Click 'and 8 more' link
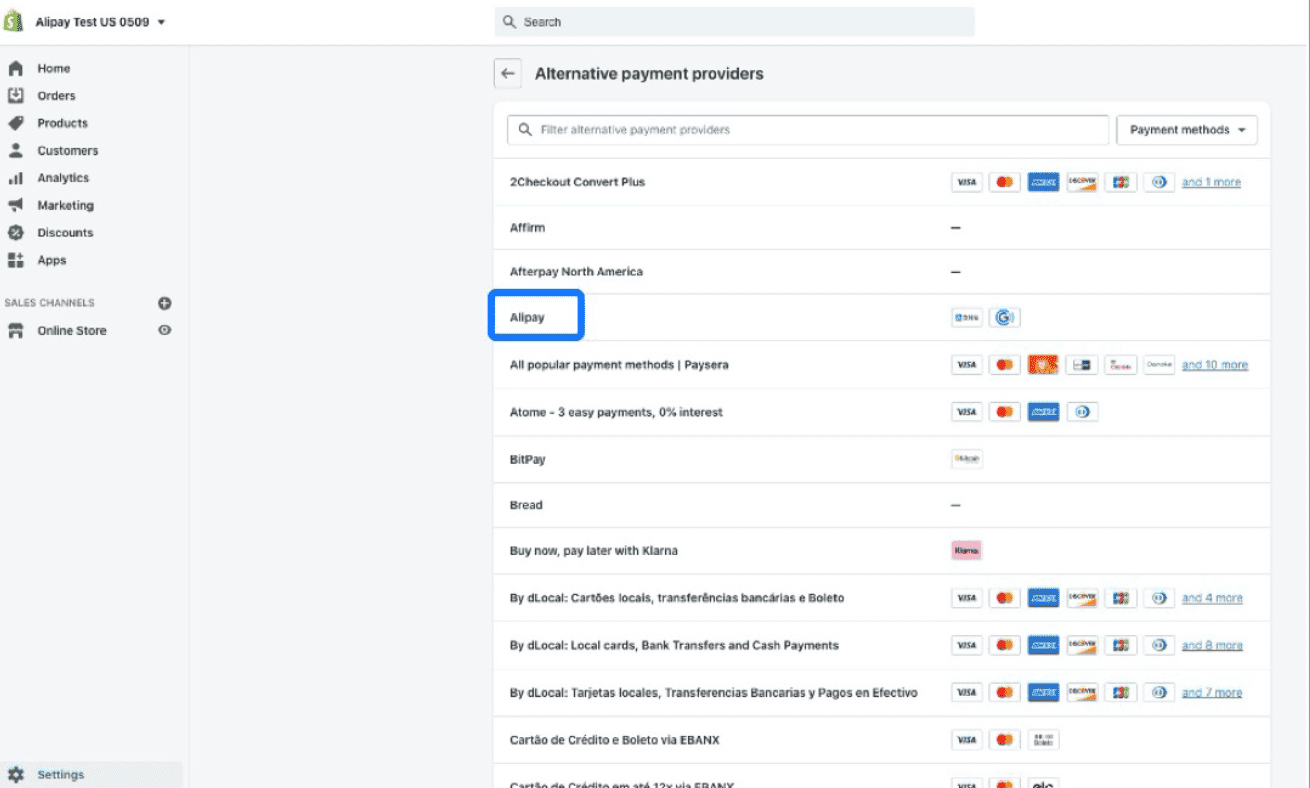Viewport: 1310px width, 788px height. 1212,645
